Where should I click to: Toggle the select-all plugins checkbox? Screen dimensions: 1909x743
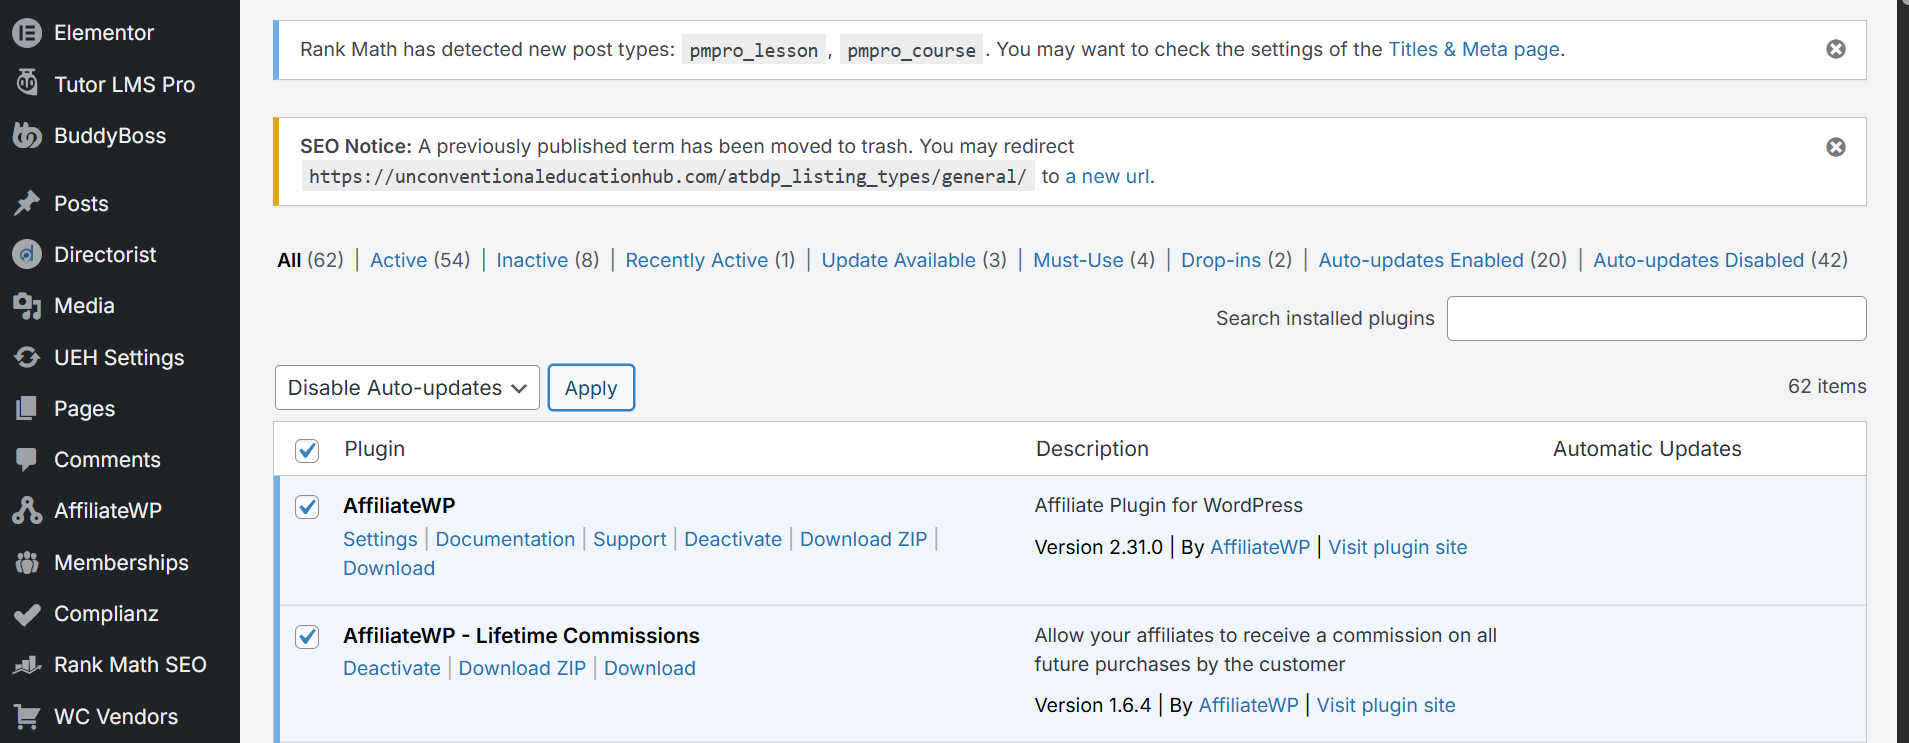(307, 450)
